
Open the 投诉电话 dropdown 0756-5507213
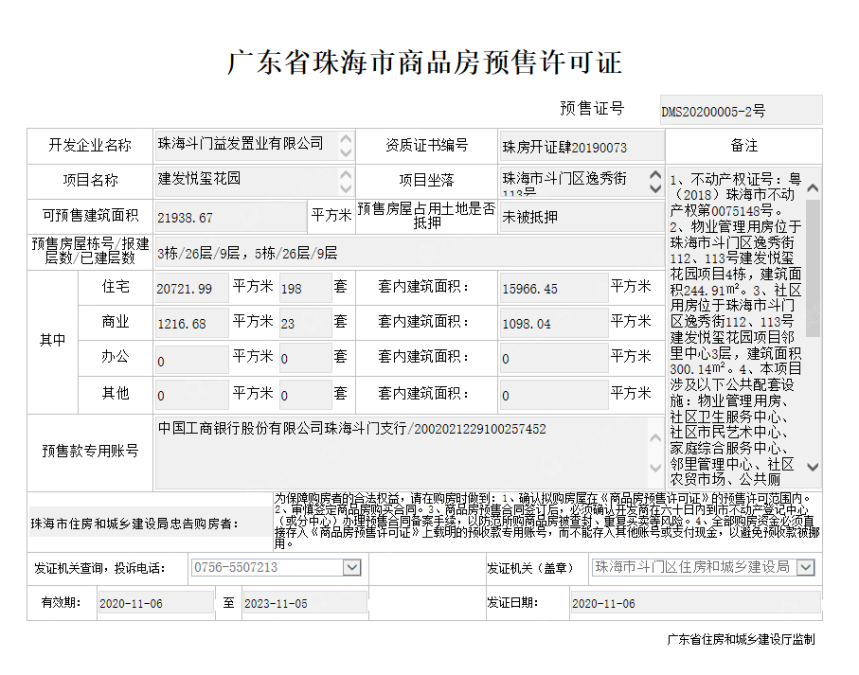pos(276,567)
